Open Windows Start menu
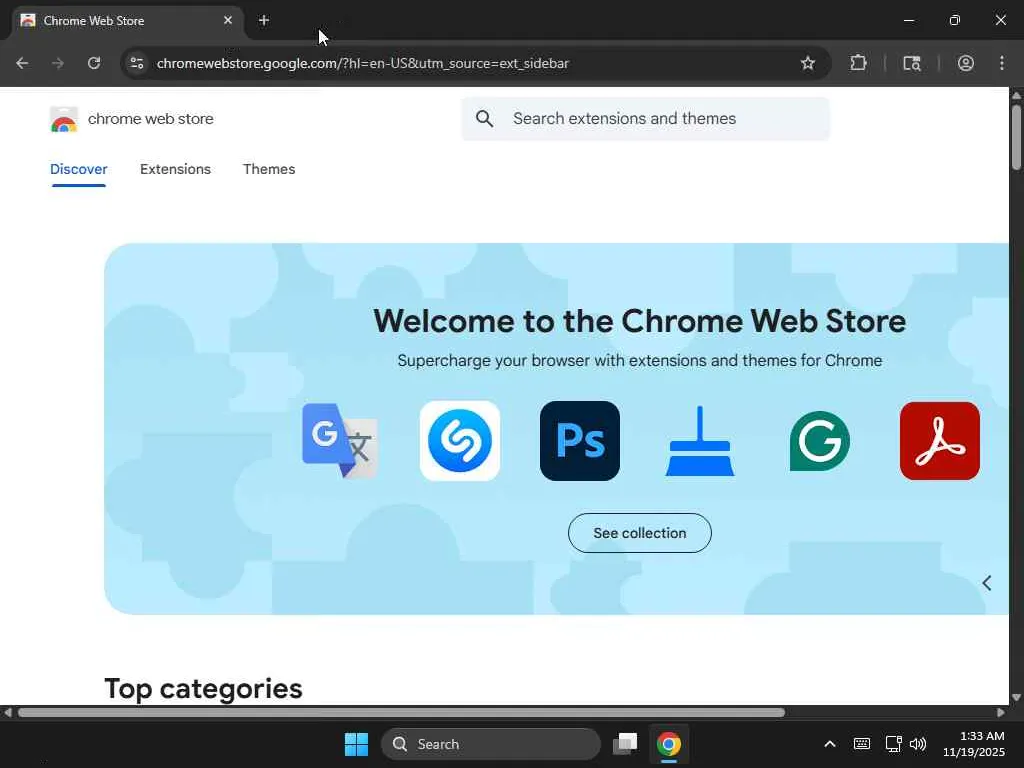The width and height of the screenshot is (1024, 768). tap(357, 744)
